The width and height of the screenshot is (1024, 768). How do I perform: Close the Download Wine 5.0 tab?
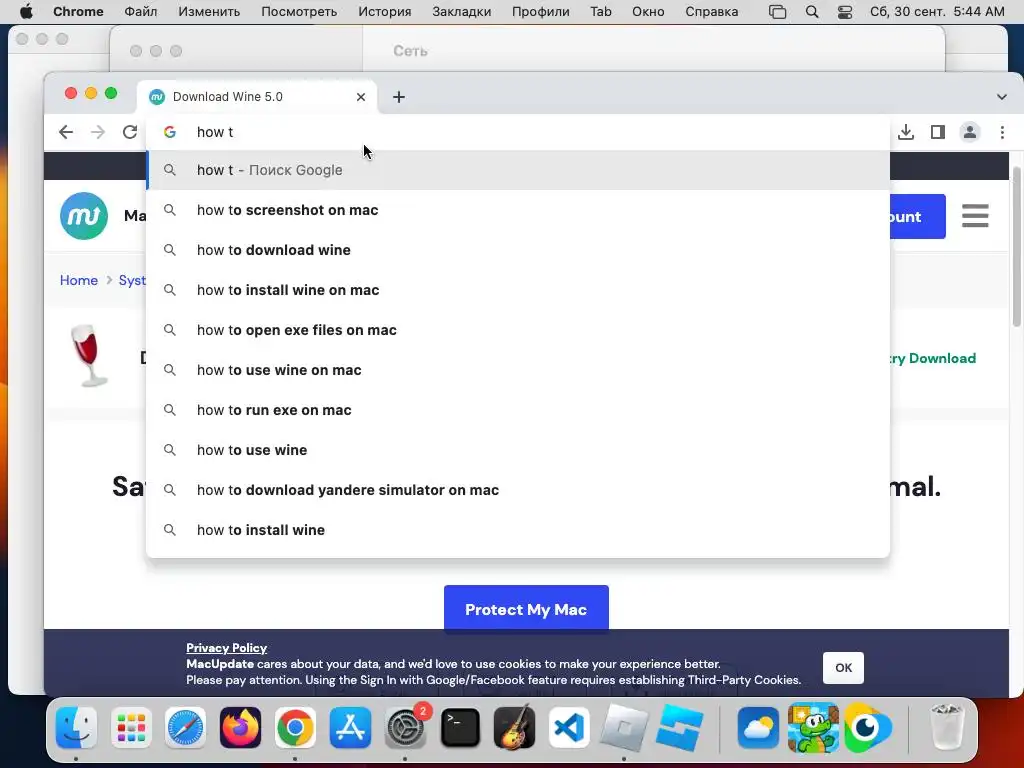tap(360, 97)
